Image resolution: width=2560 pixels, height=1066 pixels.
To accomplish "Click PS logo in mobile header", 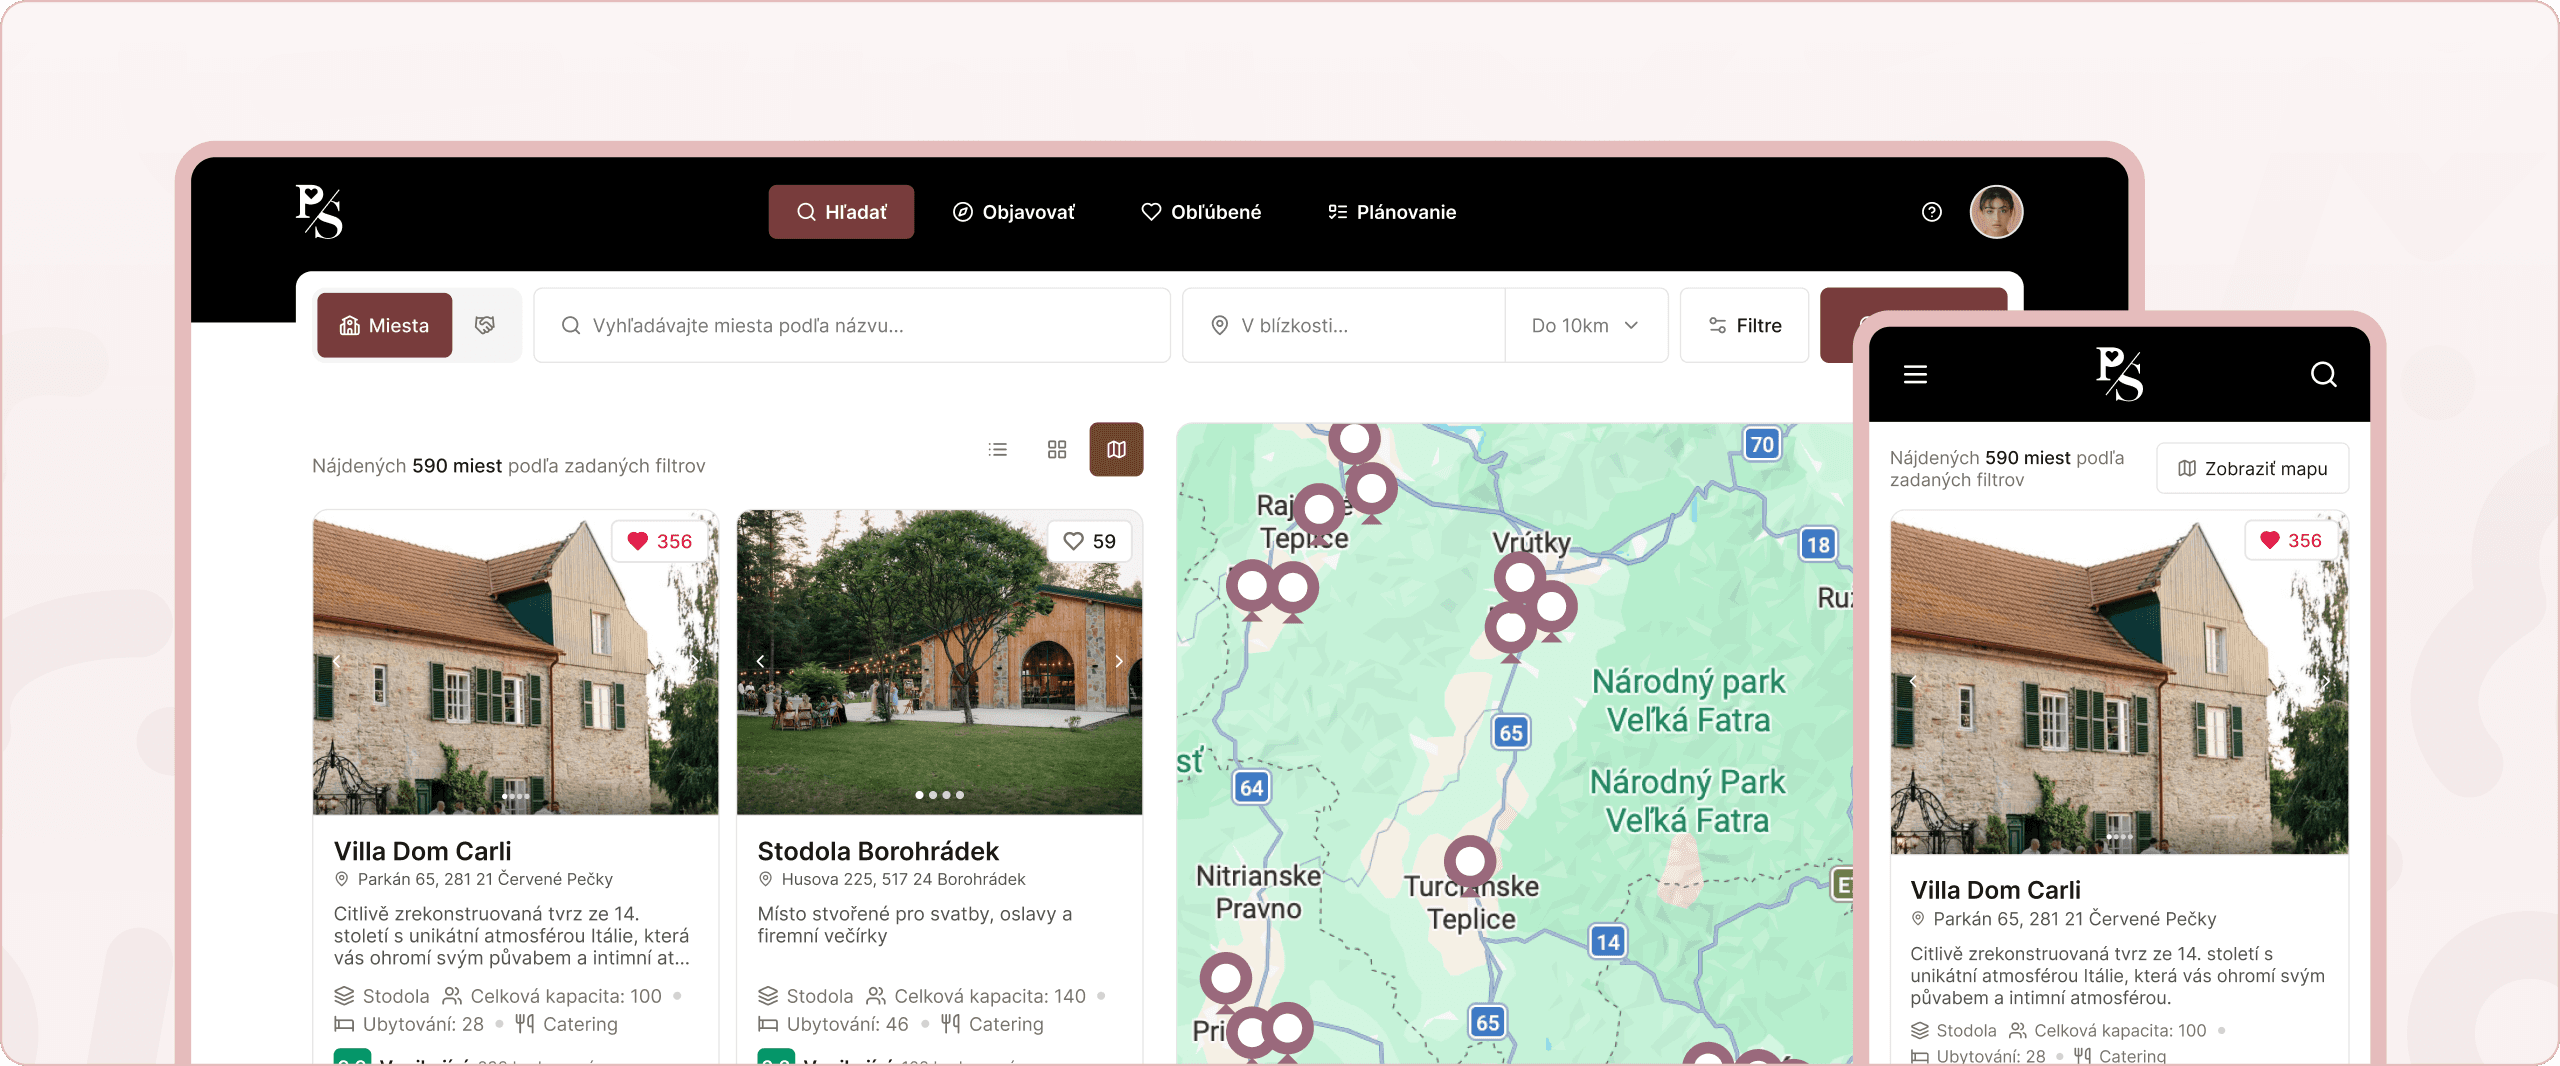I will 2119,374.
